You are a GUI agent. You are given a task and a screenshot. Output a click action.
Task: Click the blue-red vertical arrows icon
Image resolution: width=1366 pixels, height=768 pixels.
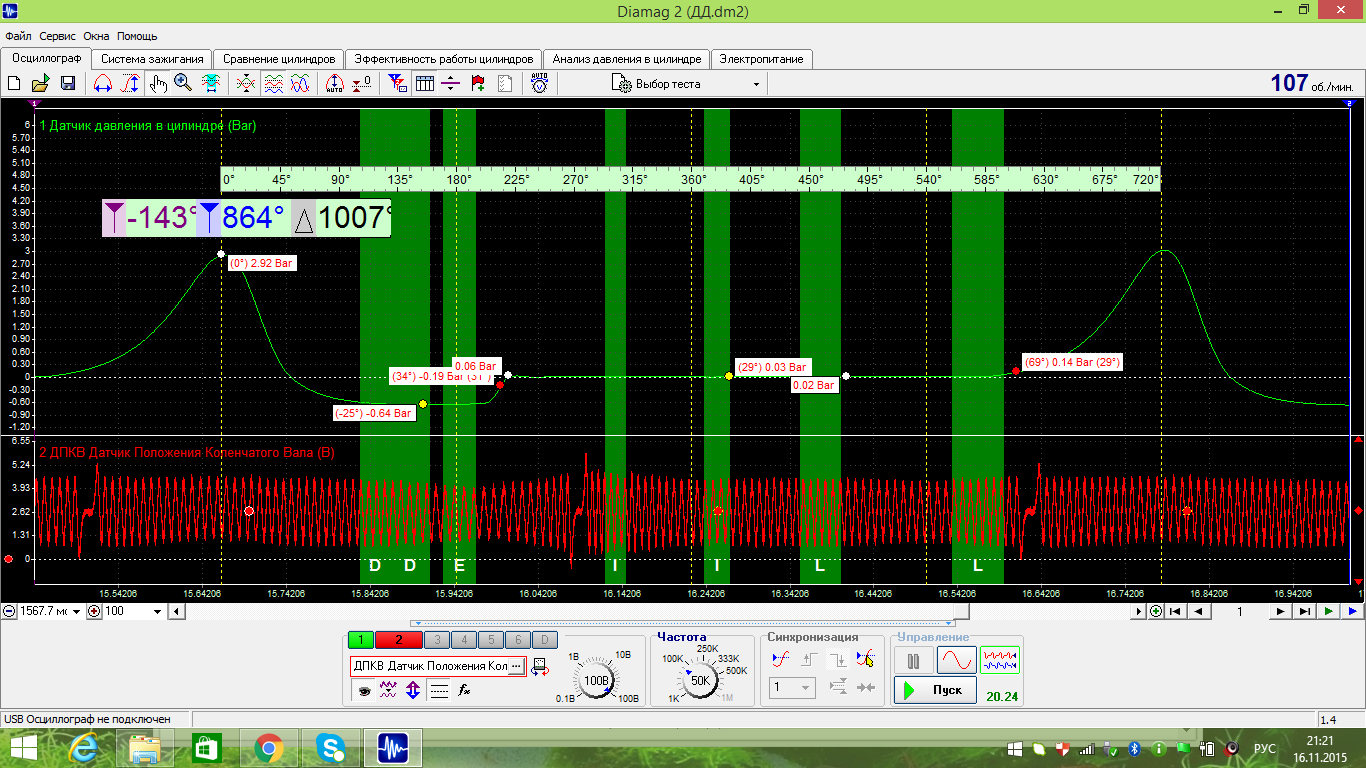tap(413, 690)
